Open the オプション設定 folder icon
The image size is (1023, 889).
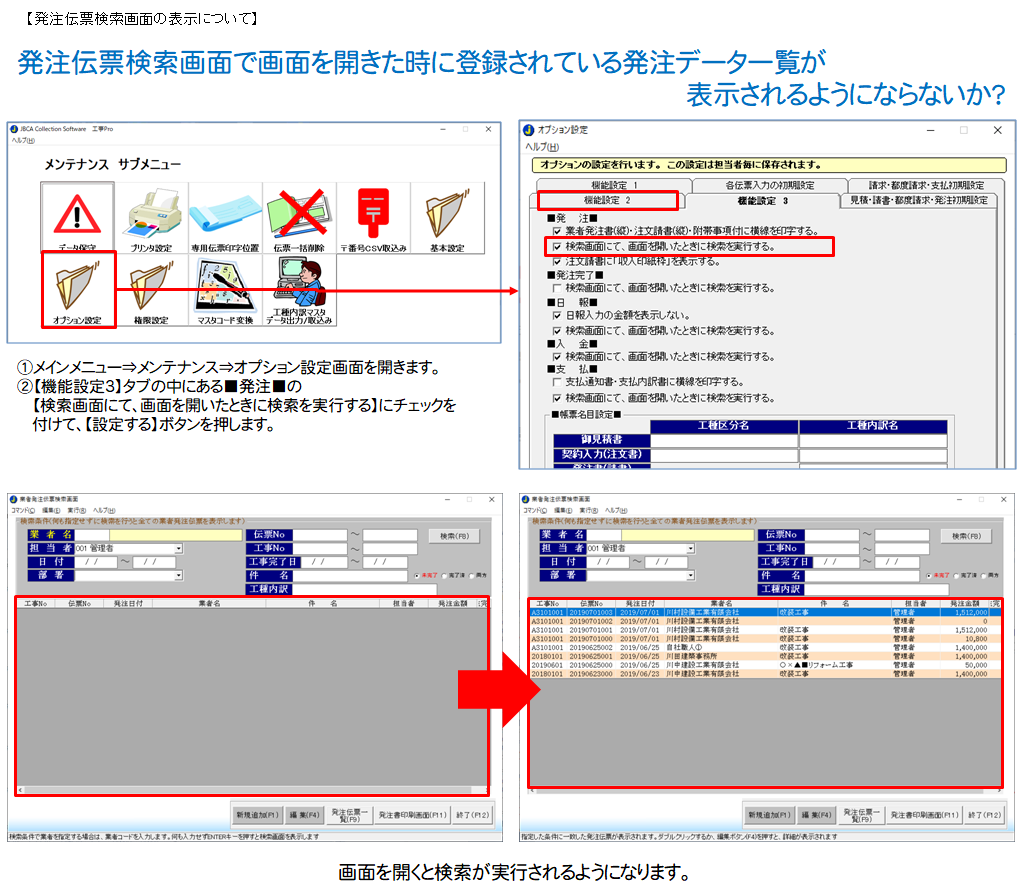click(78, 291)
